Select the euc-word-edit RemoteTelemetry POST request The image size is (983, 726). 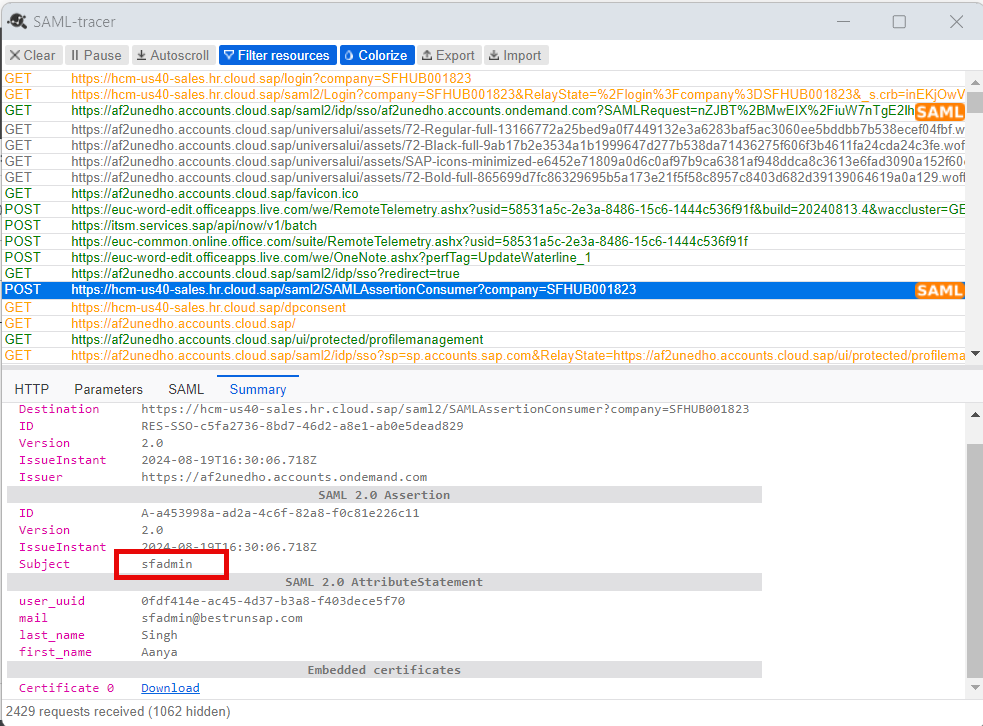(484, 209)
